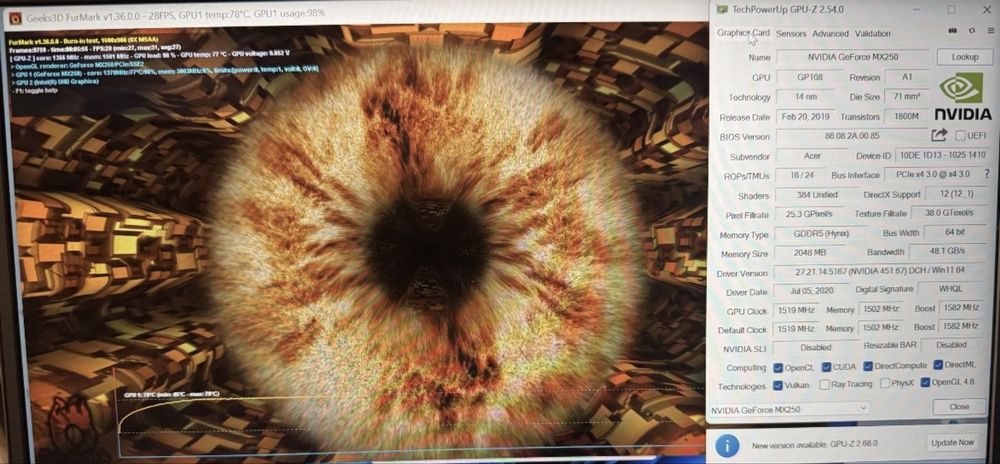The image size is (1000, 464).
Task: Toggle the DirectML checkbox
Action: pos(938,365)
